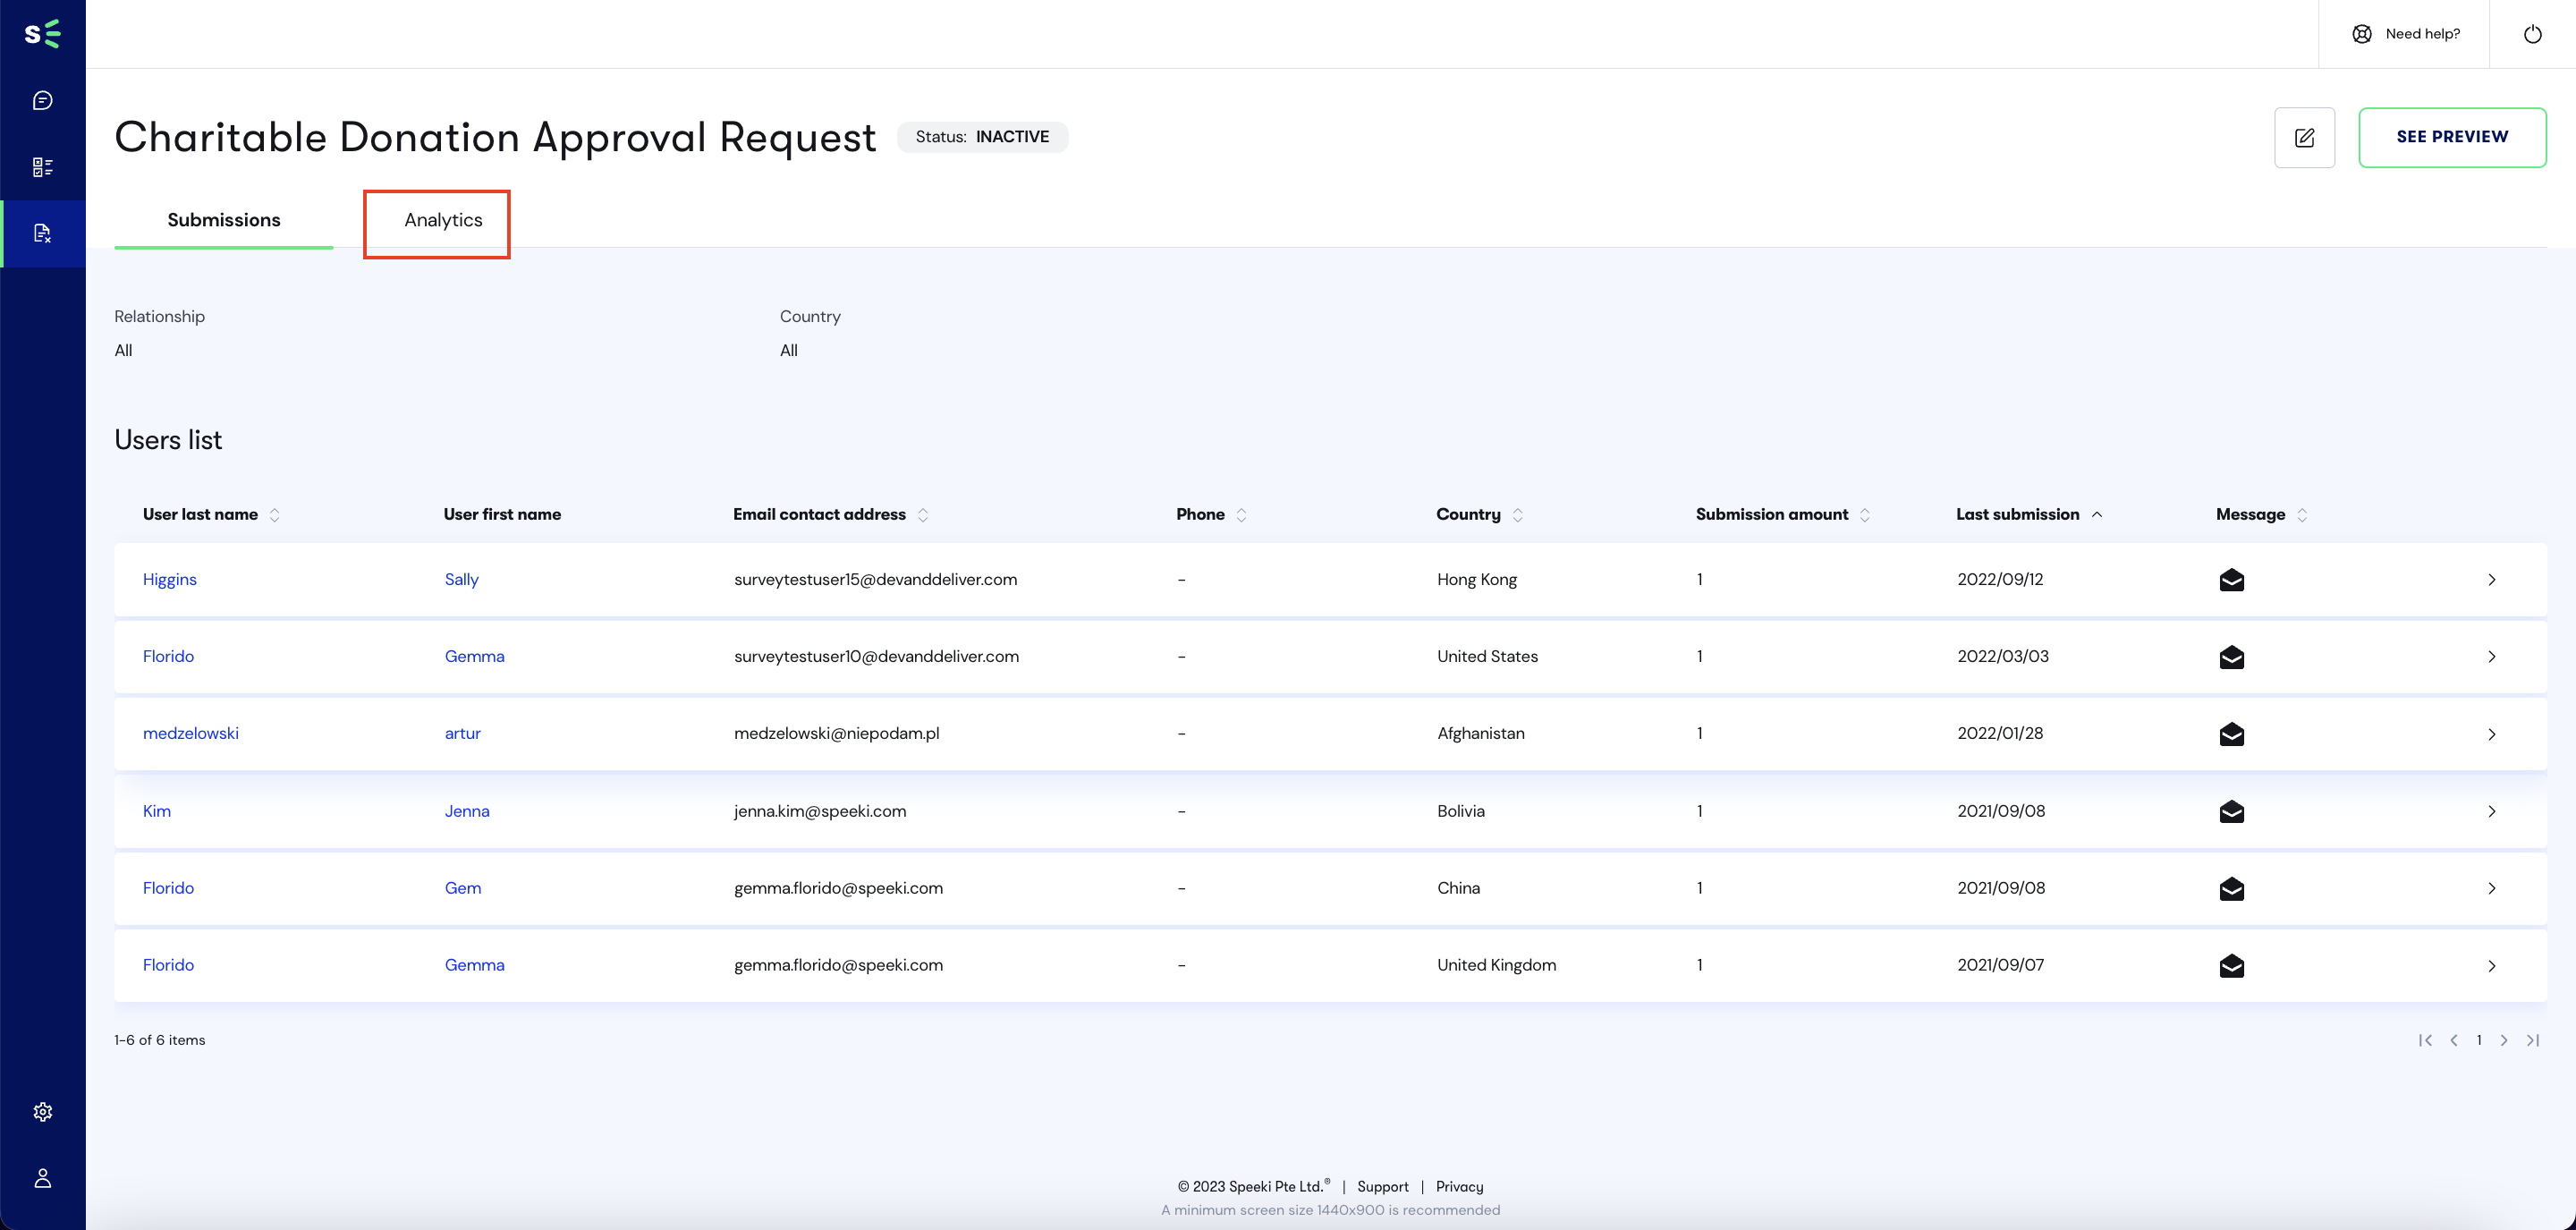This screenshot has width=2576, height=1230.
Task: Click SEE PREVIEW button
Action: [x=2453, y=136]
